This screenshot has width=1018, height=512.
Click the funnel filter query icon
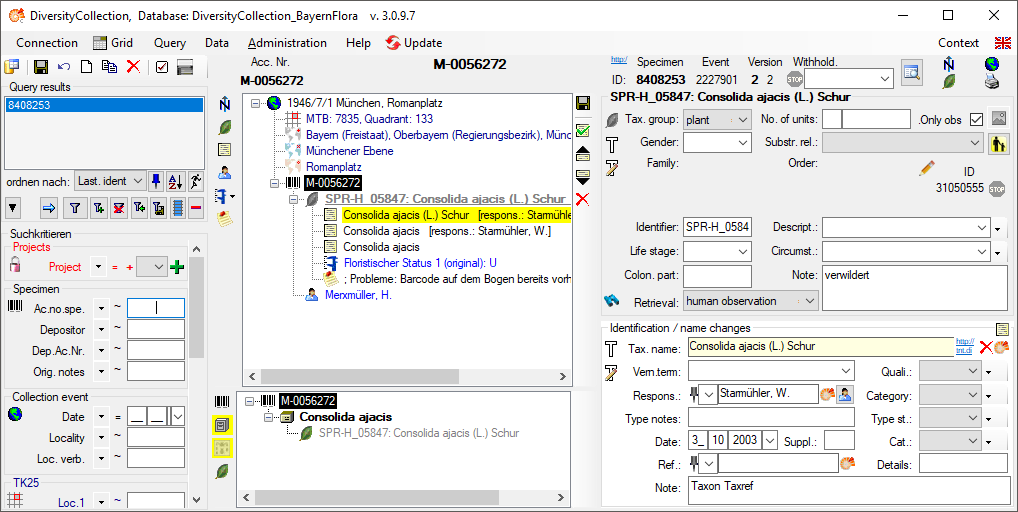[x=74, y=208]
